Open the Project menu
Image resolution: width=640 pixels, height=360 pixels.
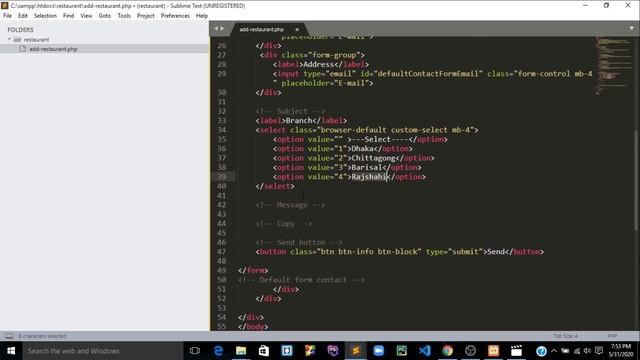(146, 16)
